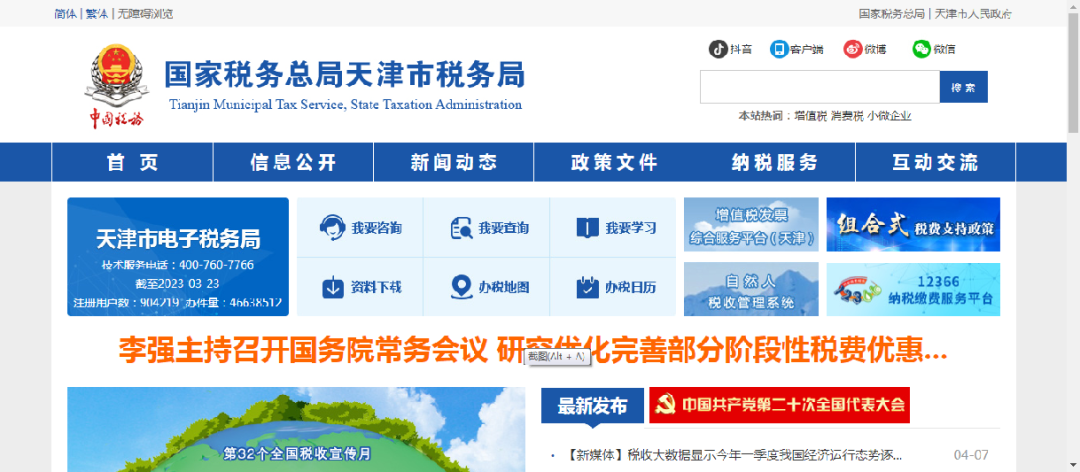Open the 中国共产党第二十次全国代表大会 banner
The width and height of the screenshot is (1080, 472).
779,405
